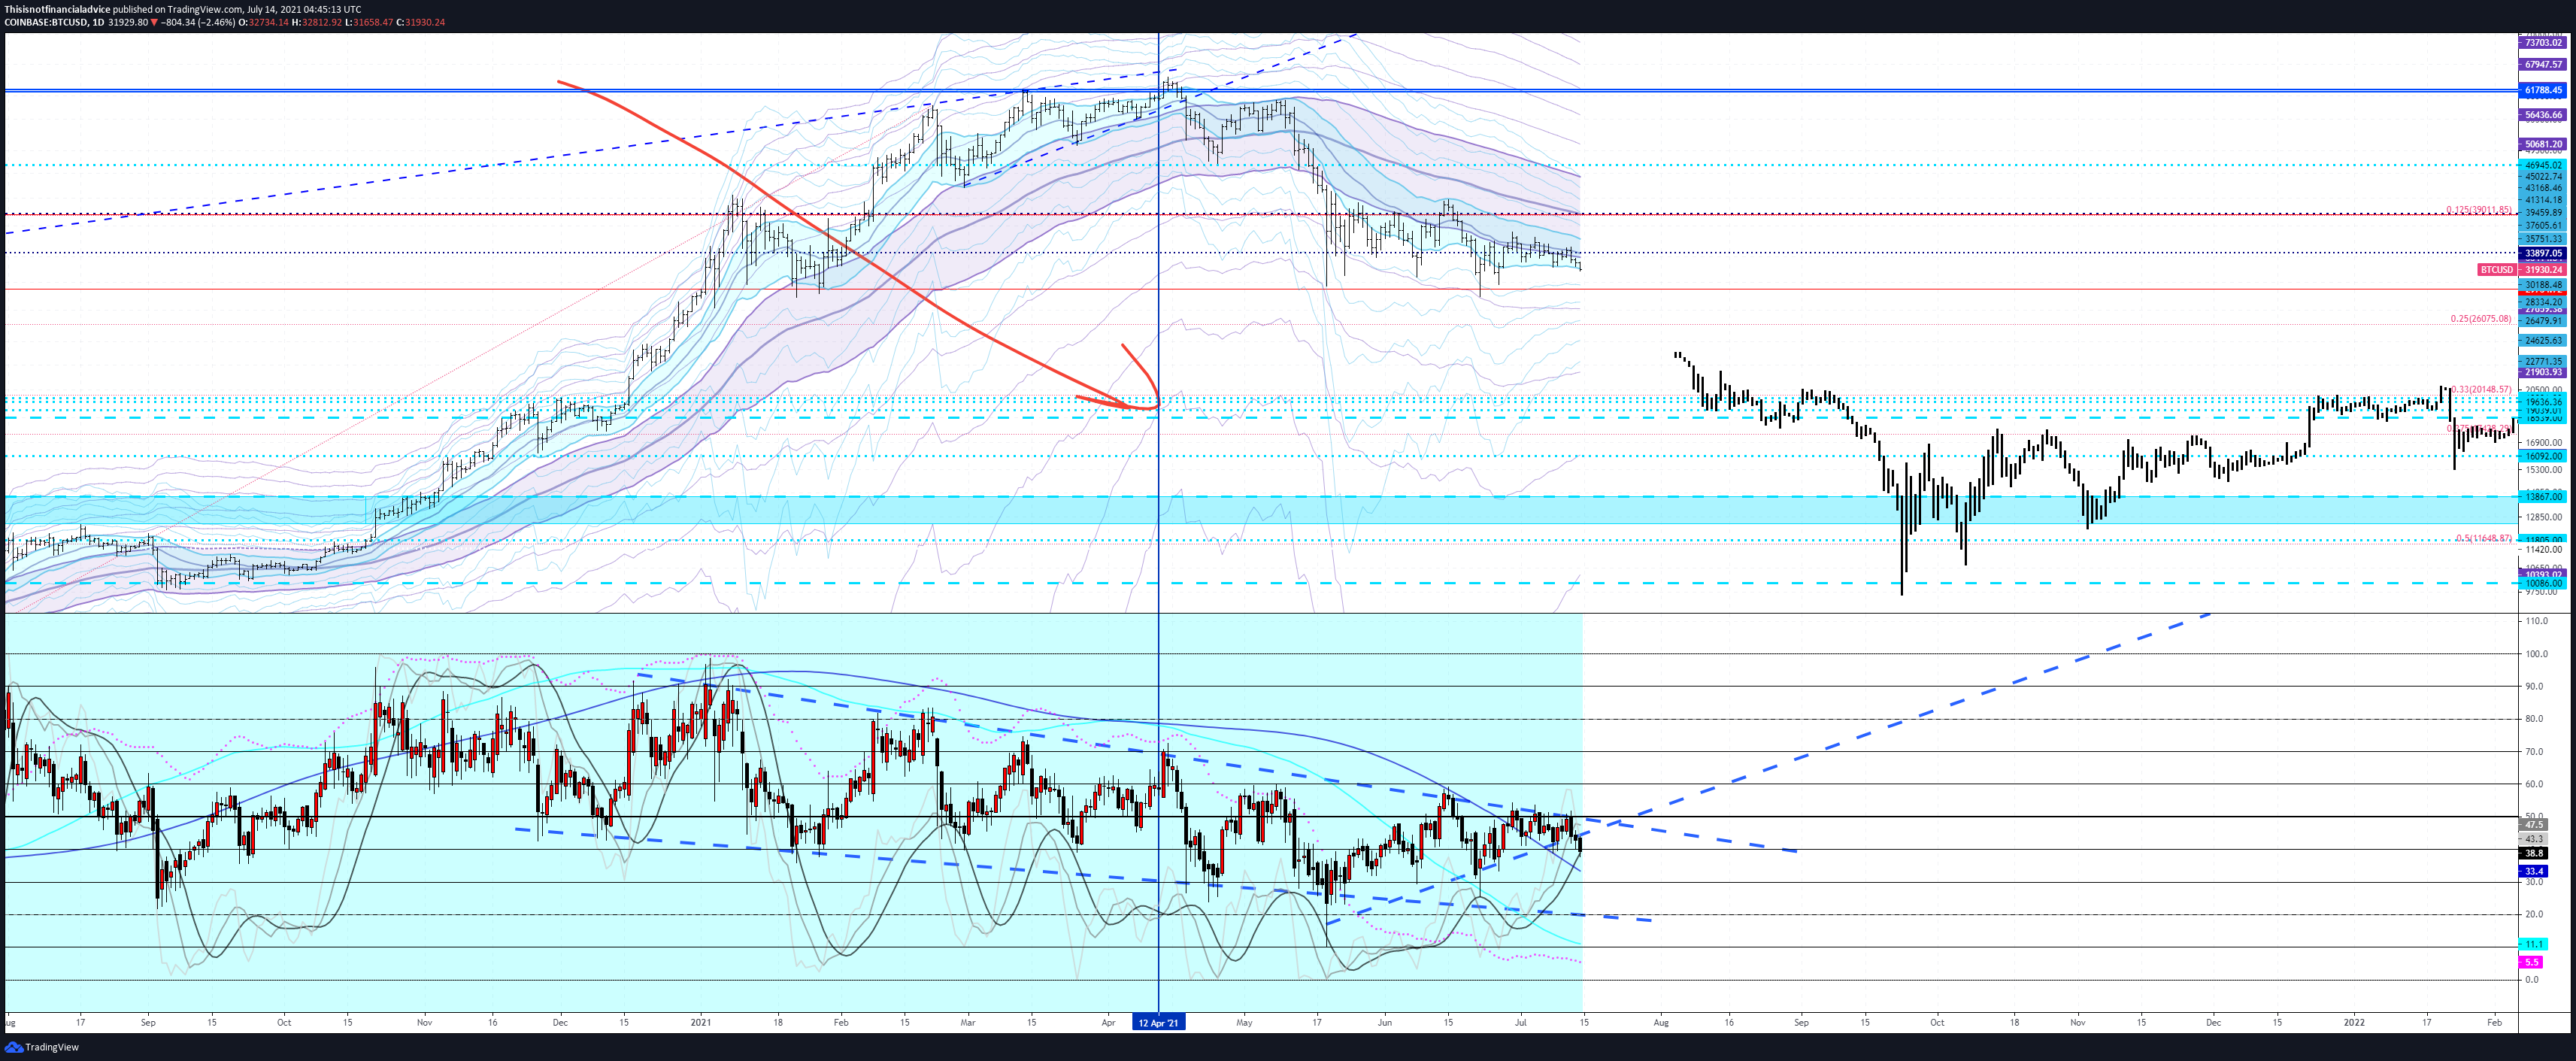Click the 12 Apr '21 date marker

1158,1022
